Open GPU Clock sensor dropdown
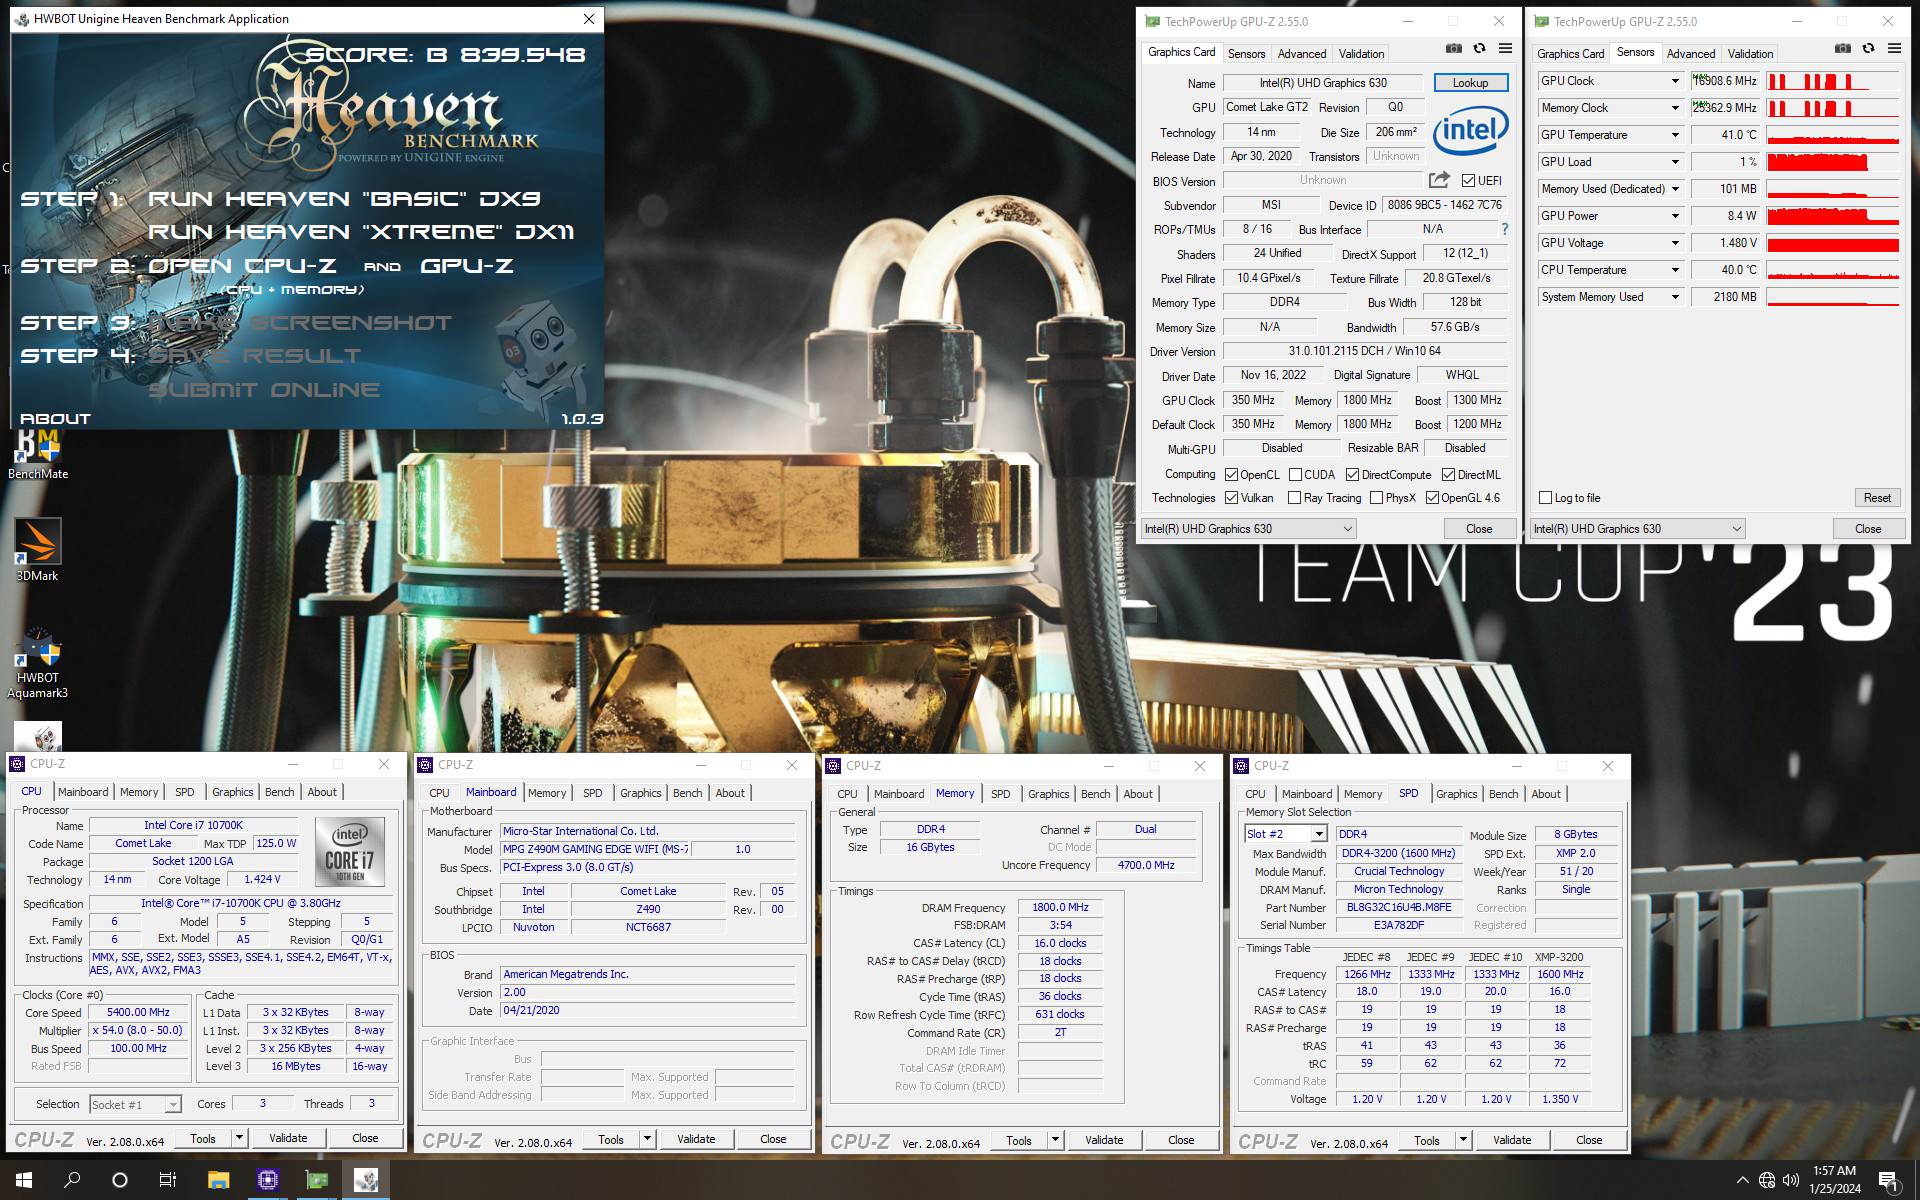Image resolution: width=1920 pixels, height=1200 pixels. click(x=1675, y=81)
